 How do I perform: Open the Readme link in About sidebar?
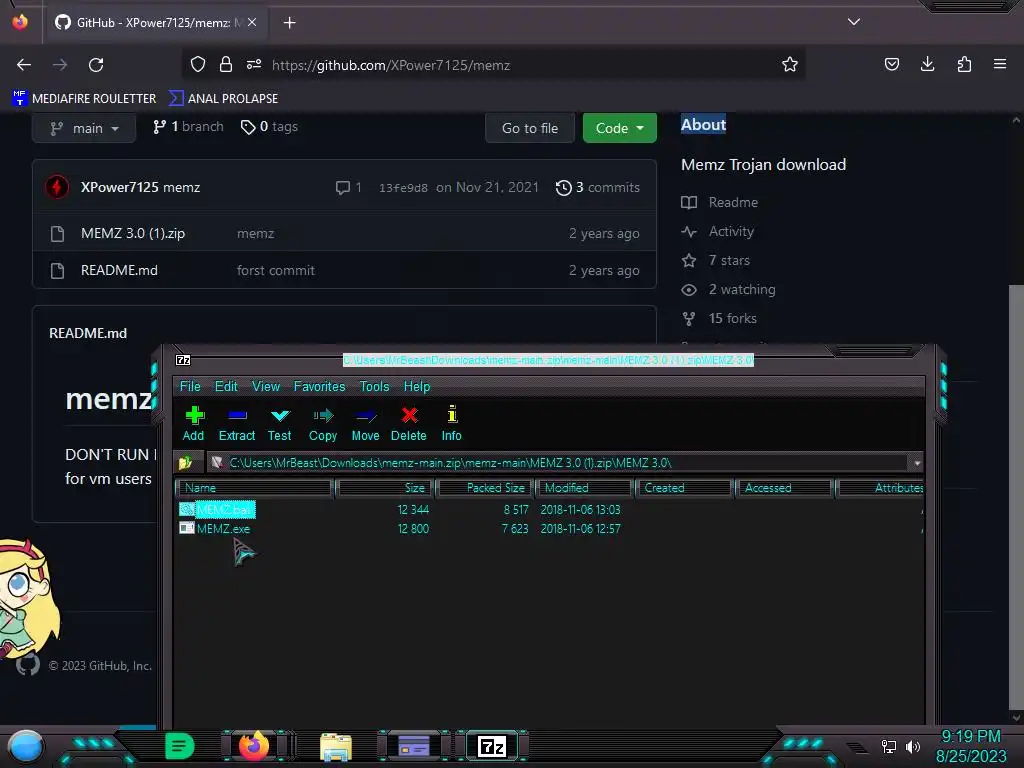click(720, 202)
